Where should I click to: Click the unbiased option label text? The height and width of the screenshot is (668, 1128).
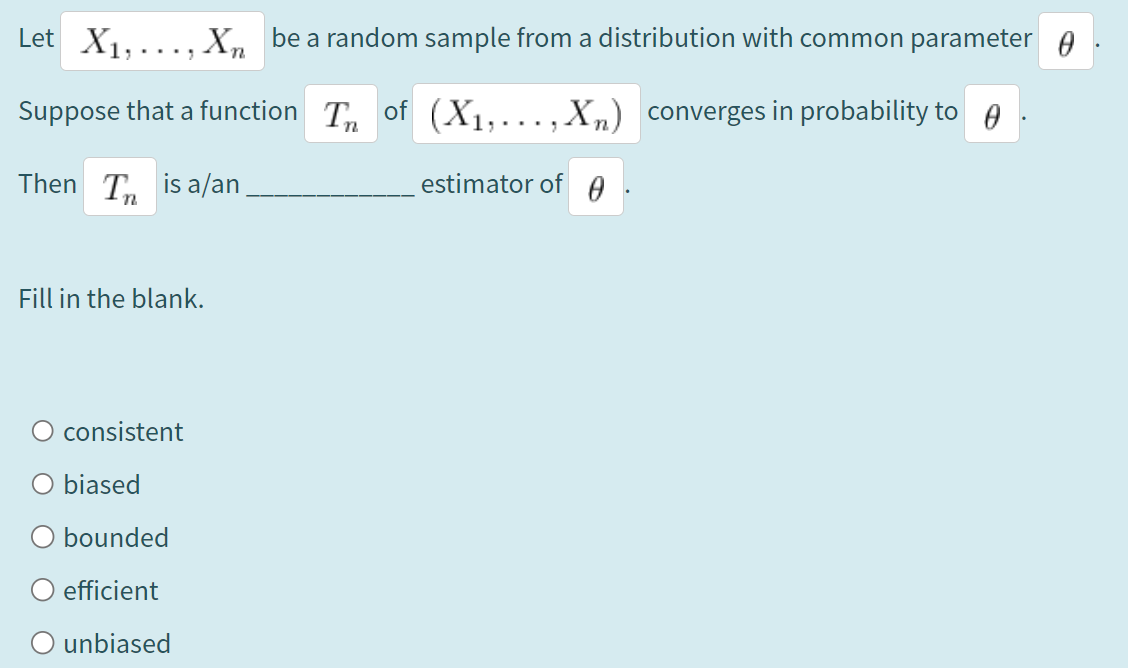coord(117,643)
